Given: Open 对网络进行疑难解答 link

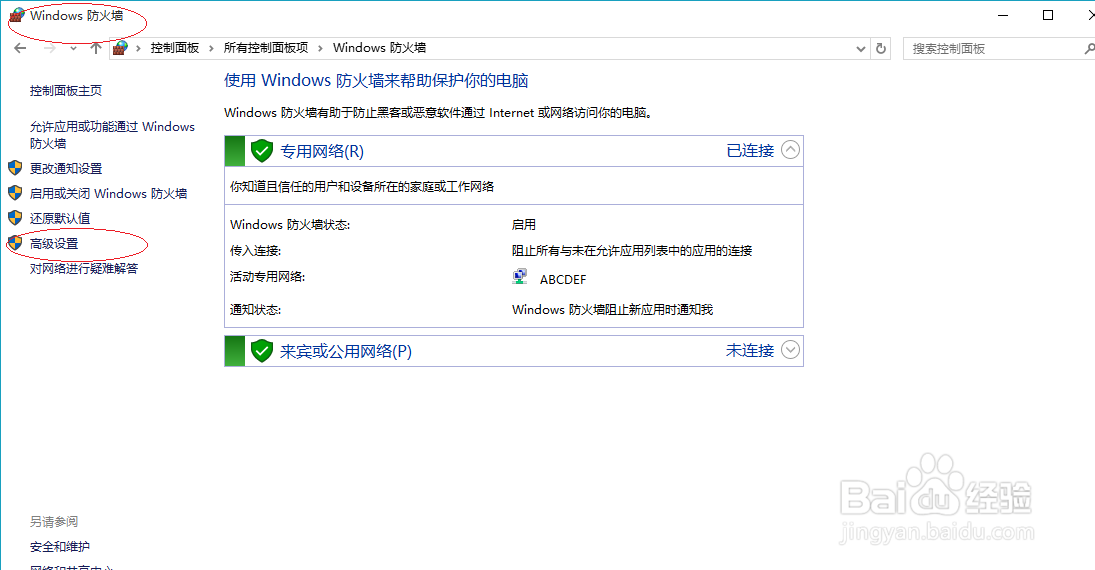Looking at the screenshot, I should coord(84,268).
